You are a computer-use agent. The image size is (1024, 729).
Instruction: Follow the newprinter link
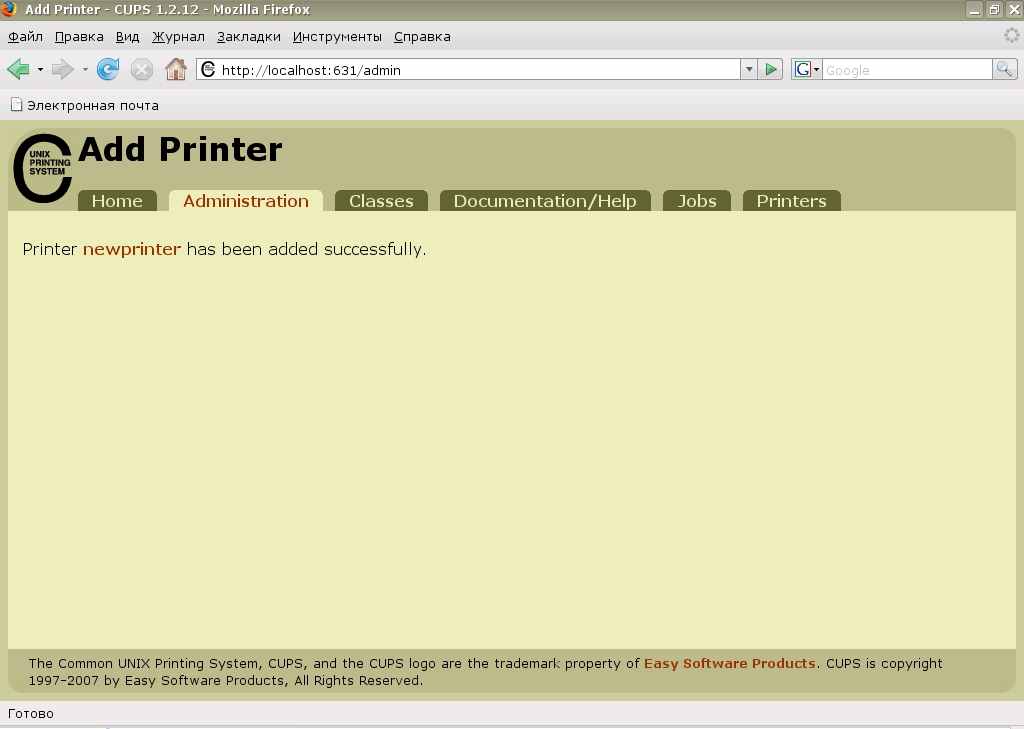point(132,250)
